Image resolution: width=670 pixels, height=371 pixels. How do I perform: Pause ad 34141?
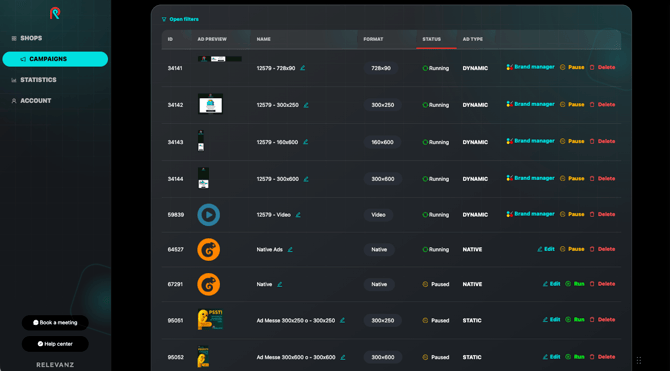click(572, 68)
